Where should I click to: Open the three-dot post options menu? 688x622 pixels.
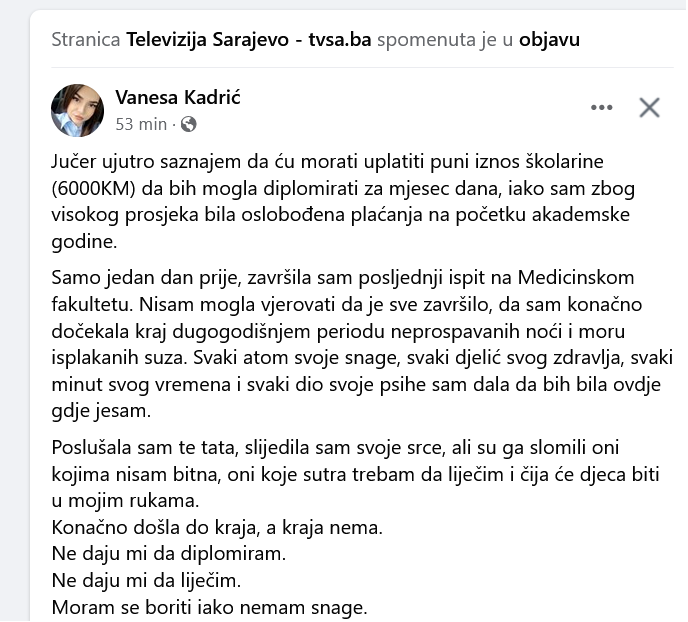click(x=601, y=108)
